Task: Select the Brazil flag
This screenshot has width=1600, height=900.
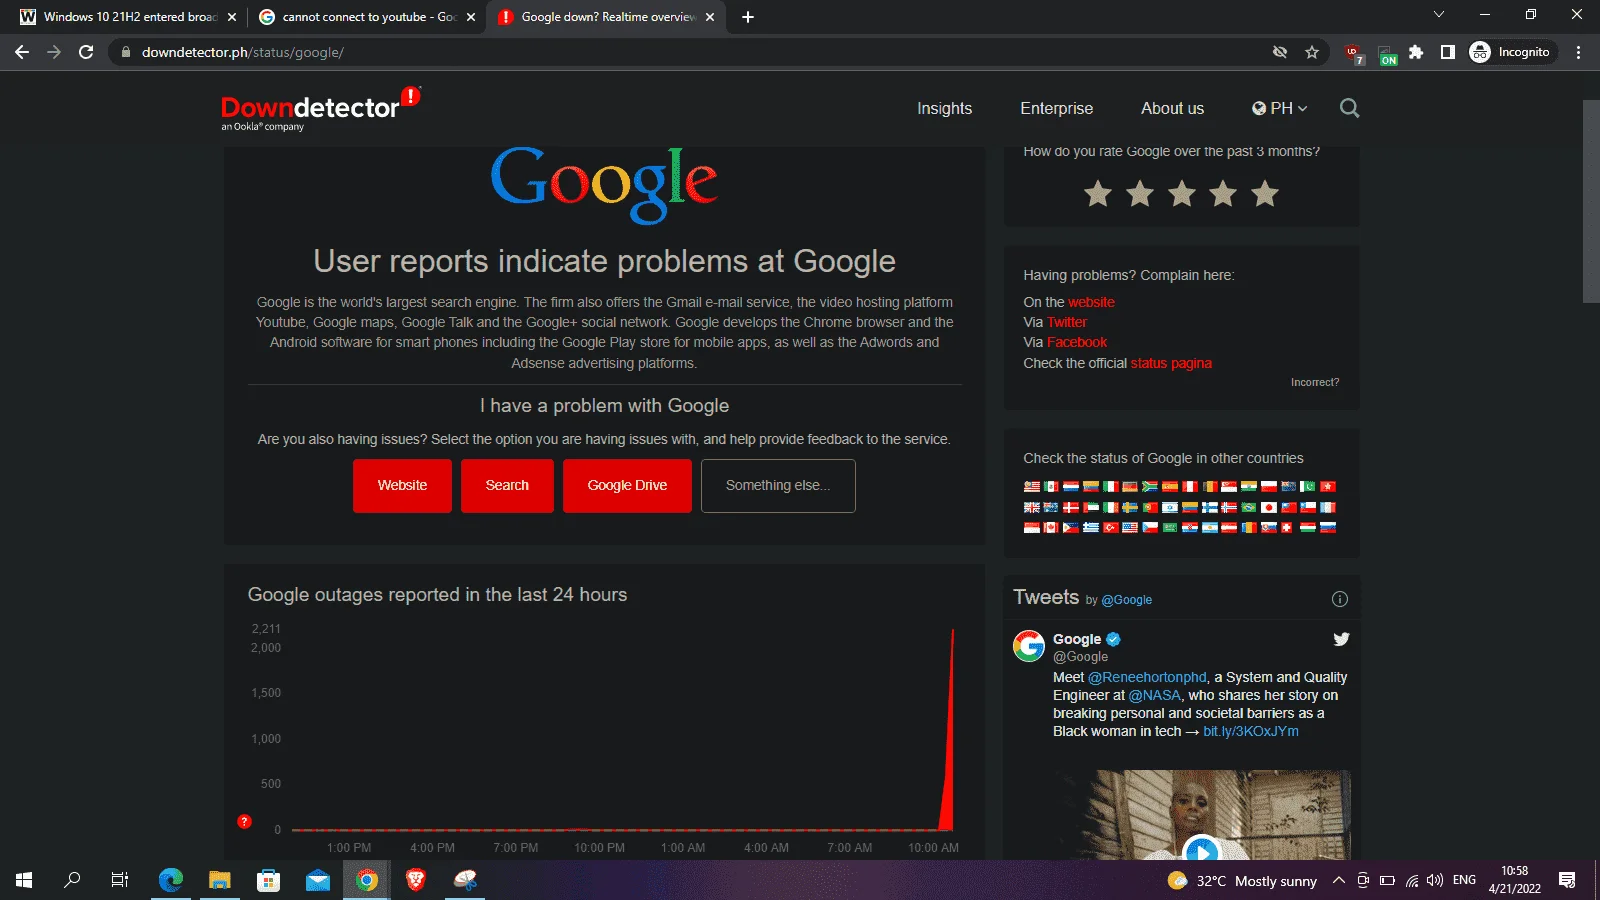Action: pyautogui.click(x=1249, y=507)
